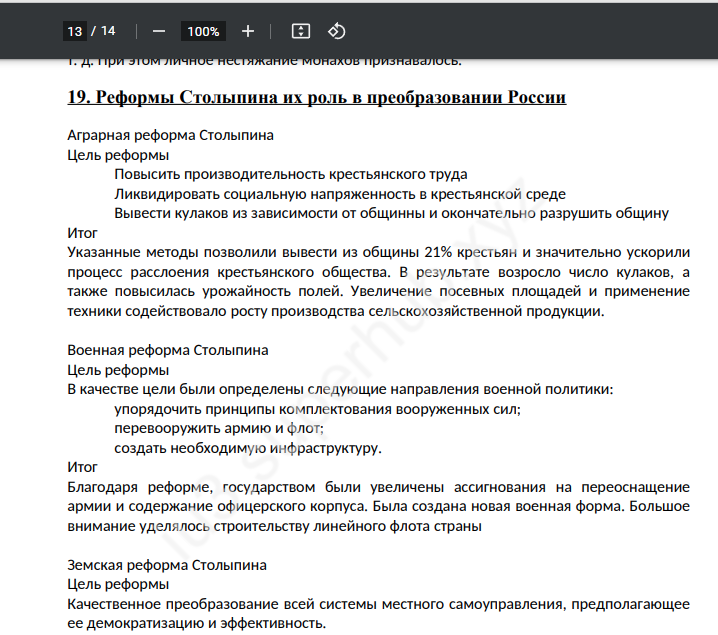Click the line "перевооружить армию и флот"
This screenshot has height=635, width=718.
point(219,428)
